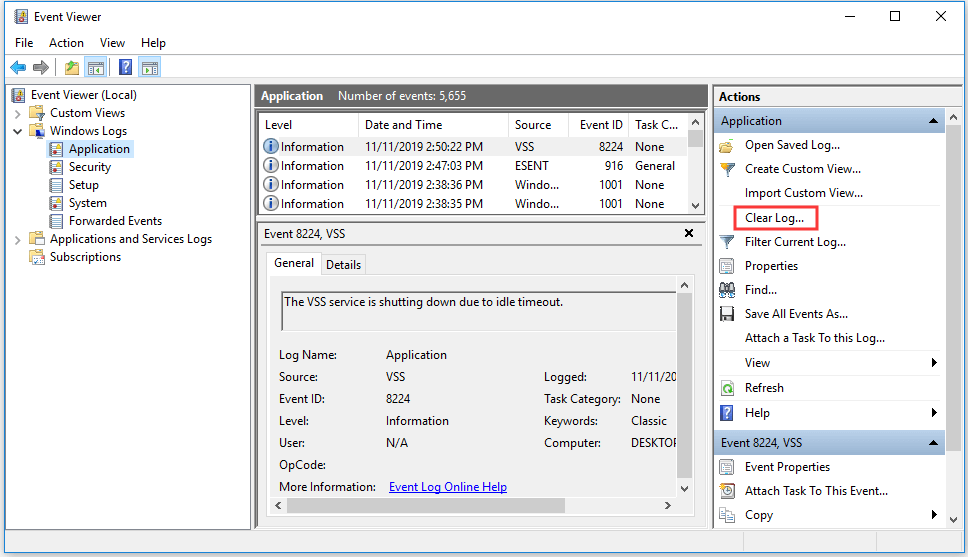Screen dimensions: 968x557
Task: Click the Find binoculars icon
Action: (x=727, y=290)
